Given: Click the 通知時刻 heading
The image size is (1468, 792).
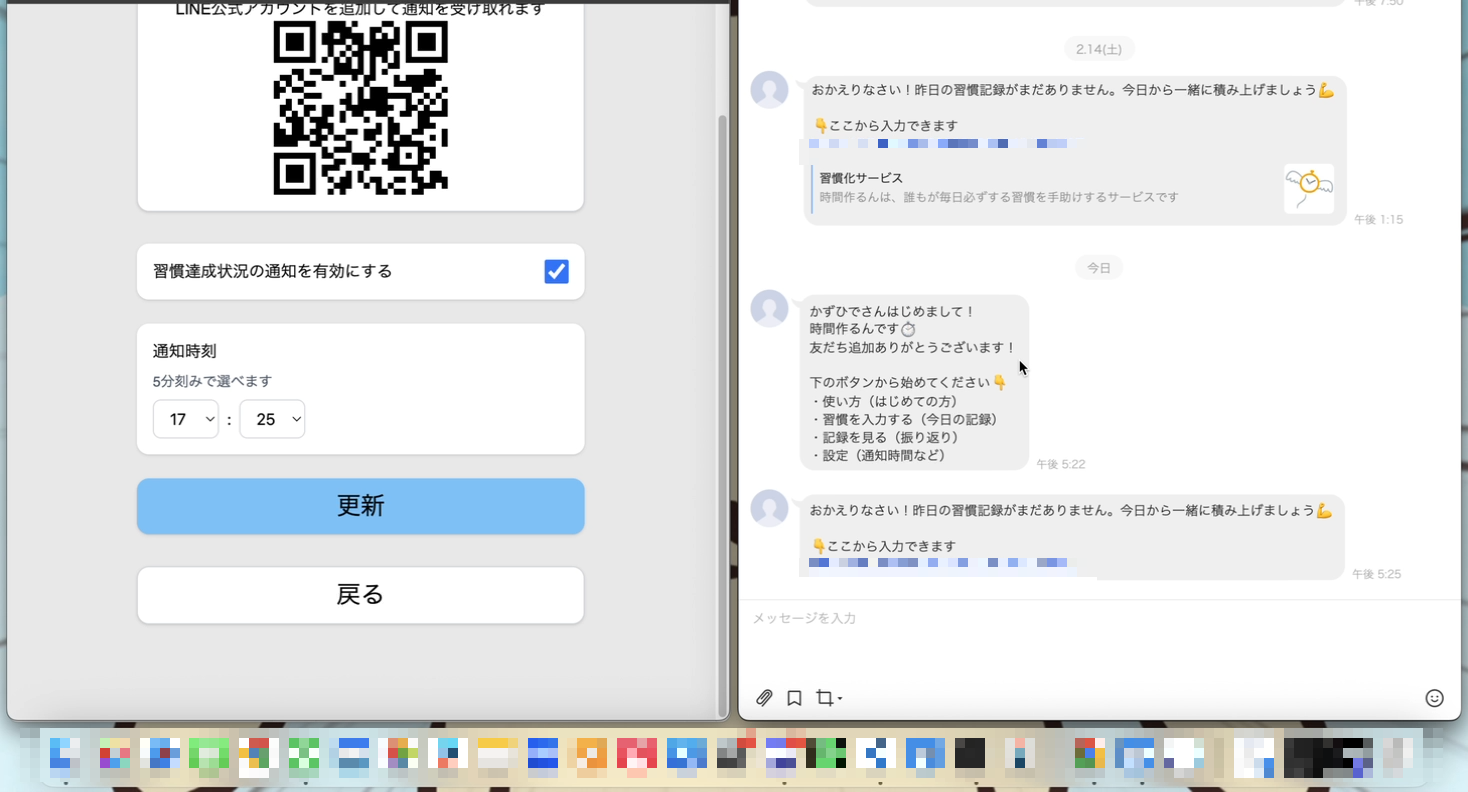Looking at the screenshot, I should tap(185, 351).
